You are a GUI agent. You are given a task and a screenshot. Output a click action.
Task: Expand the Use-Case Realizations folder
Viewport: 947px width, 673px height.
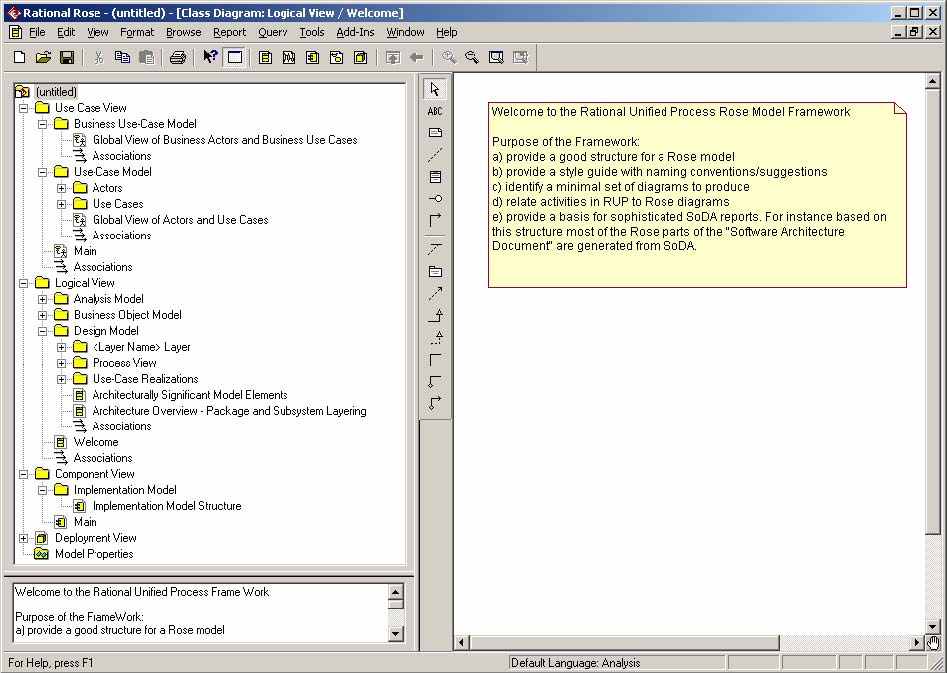point(62,379)
